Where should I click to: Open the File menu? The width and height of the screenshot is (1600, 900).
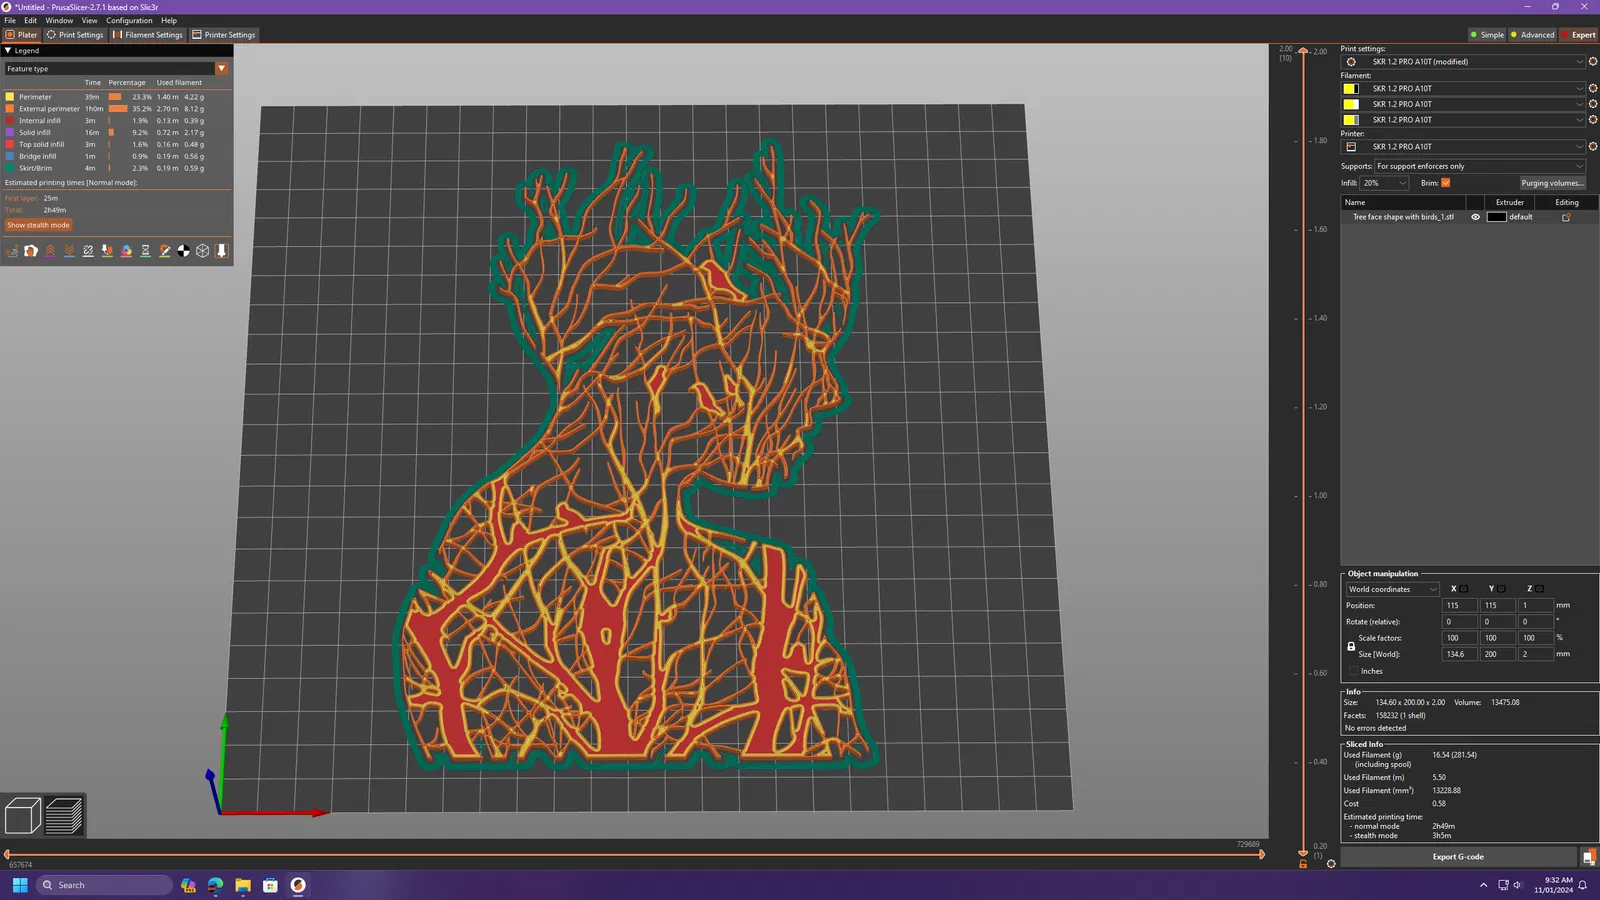pos(10,20)
